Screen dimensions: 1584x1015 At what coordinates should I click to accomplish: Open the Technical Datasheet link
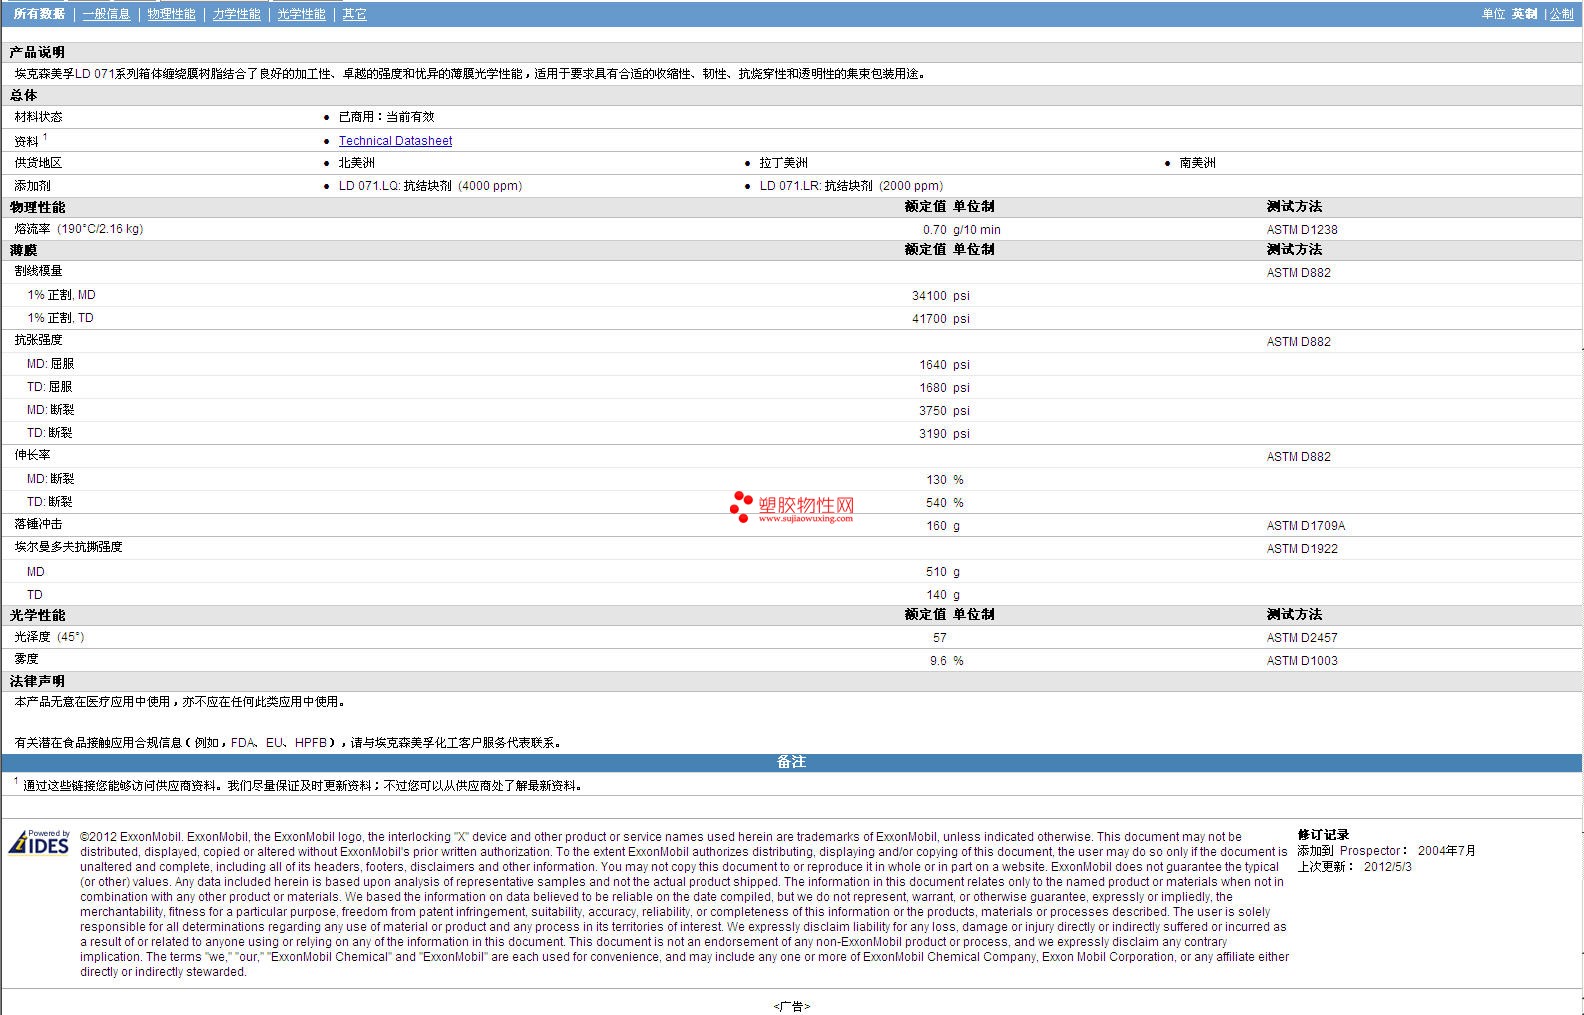395,141
